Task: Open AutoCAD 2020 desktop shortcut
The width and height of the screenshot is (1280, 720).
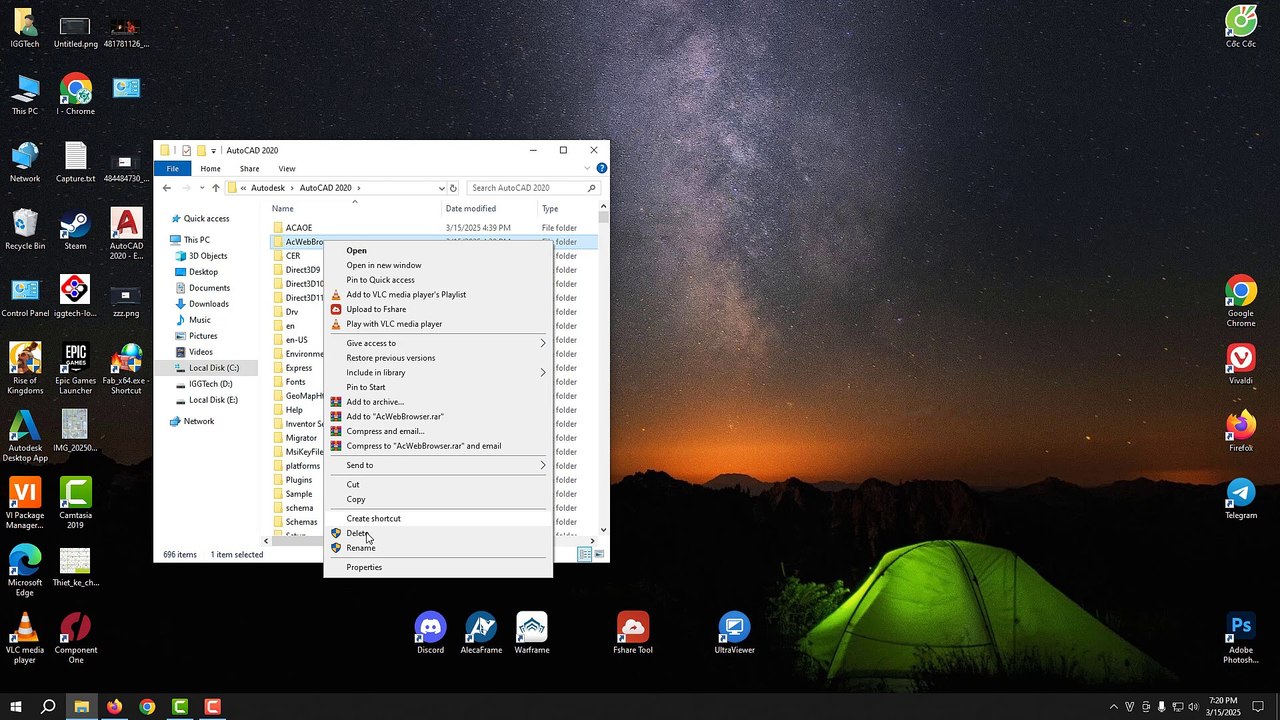Action: point(126,234)
